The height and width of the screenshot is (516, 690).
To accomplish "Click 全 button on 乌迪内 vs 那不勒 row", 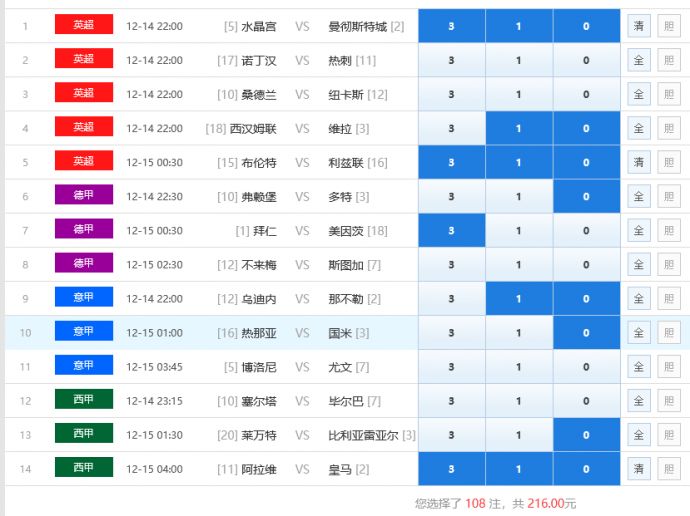I will [x=638, y=299].
